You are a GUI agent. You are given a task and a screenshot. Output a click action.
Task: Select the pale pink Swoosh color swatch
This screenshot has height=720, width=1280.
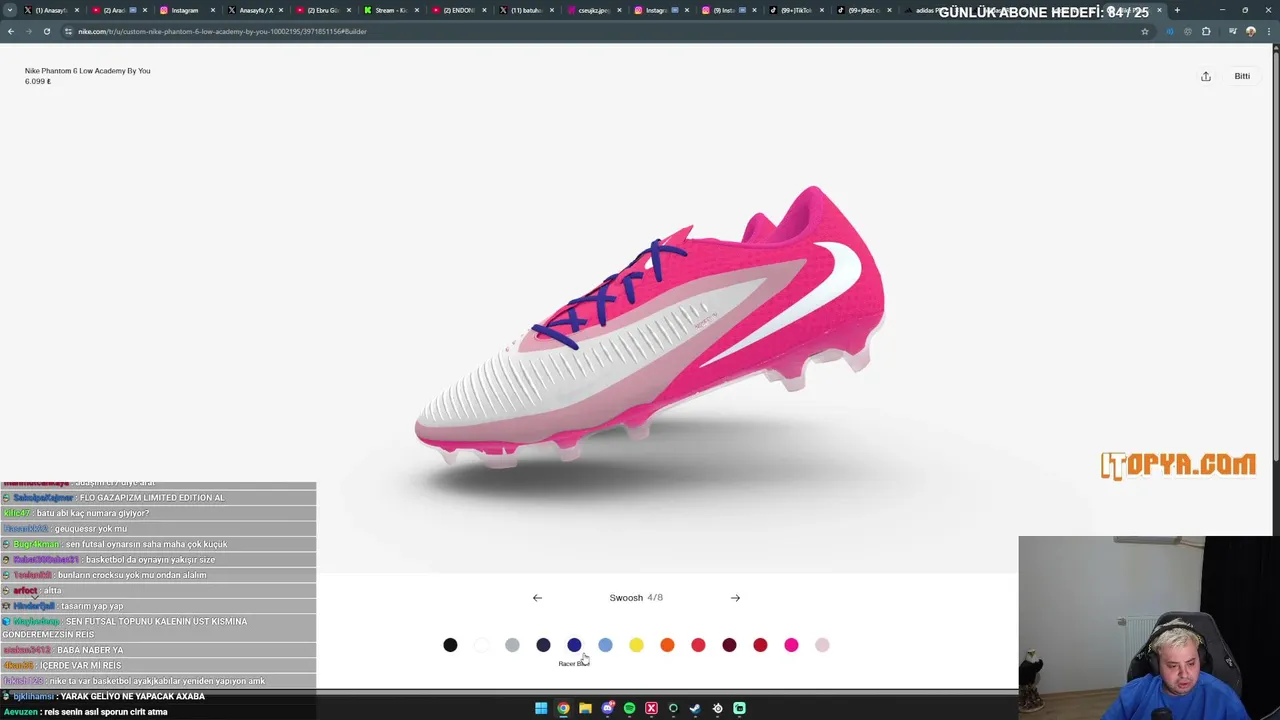(x=822, y=645)
